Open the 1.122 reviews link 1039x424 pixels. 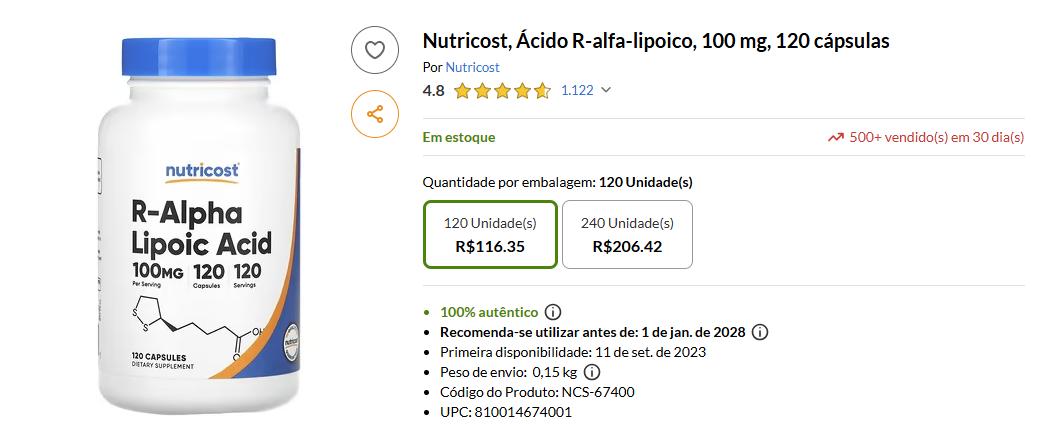(577, 90)
